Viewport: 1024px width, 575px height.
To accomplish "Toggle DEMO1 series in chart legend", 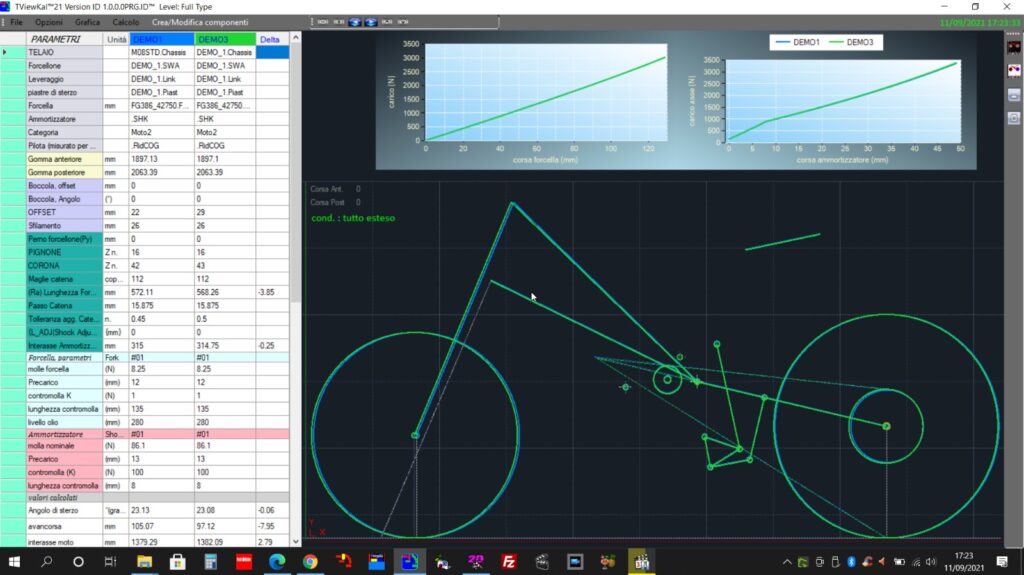I will click(x=795, y=42).
